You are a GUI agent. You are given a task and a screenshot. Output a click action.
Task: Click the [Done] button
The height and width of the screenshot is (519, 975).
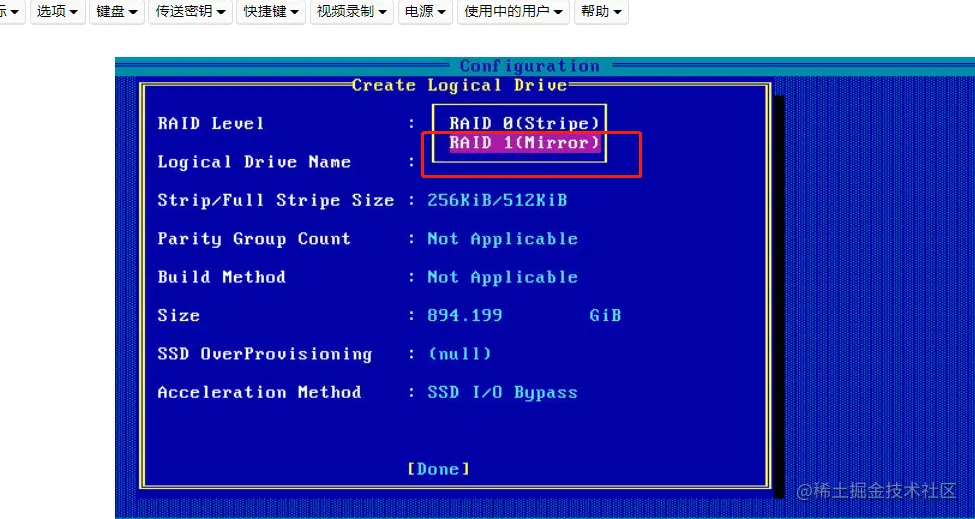pyautogui.click(x=438, y=469)
